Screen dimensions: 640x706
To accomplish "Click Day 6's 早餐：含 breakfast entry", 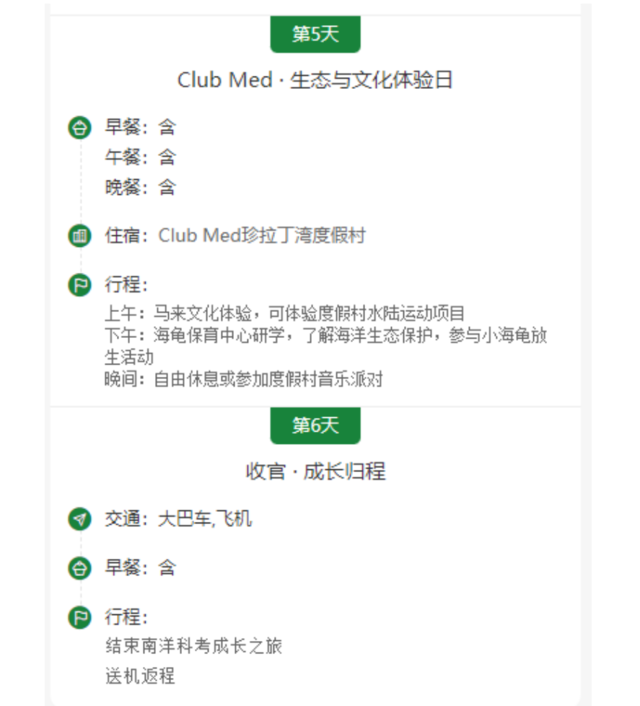I will point(140,568).
